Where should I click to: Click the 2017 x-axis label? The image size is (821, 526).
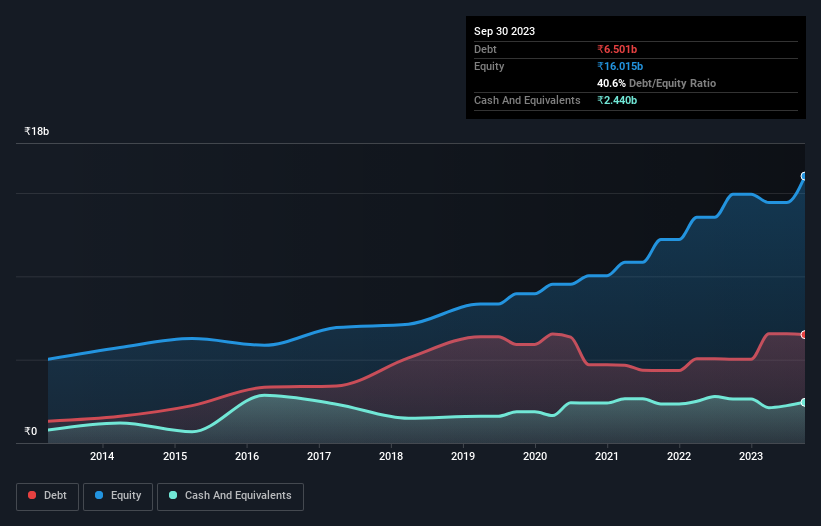coord(319,456)
